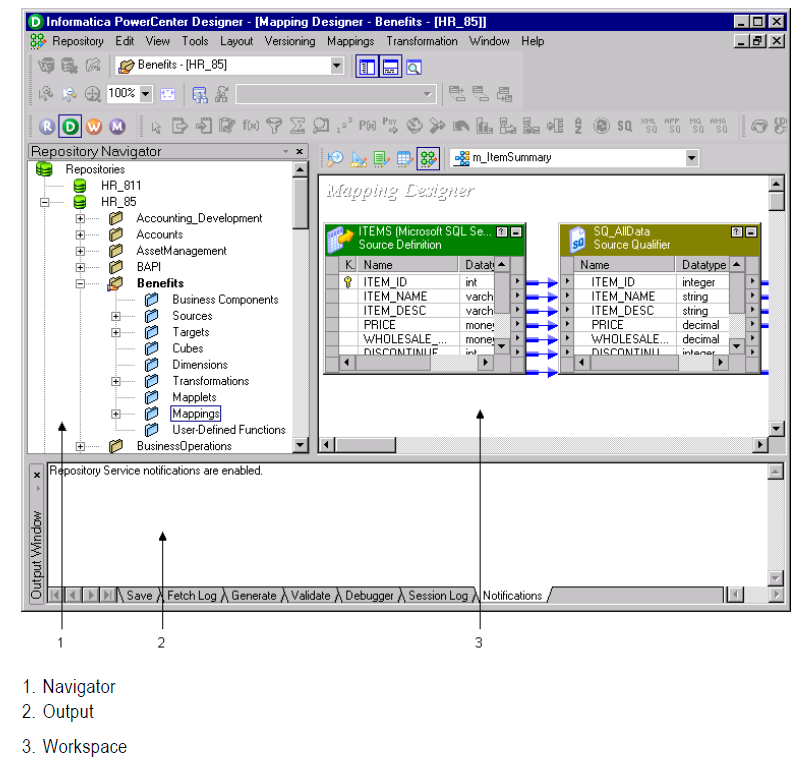Open the Versioning menu
This screenshot has width=812, height=762.
pyautogui.click(x=290, y=41)
